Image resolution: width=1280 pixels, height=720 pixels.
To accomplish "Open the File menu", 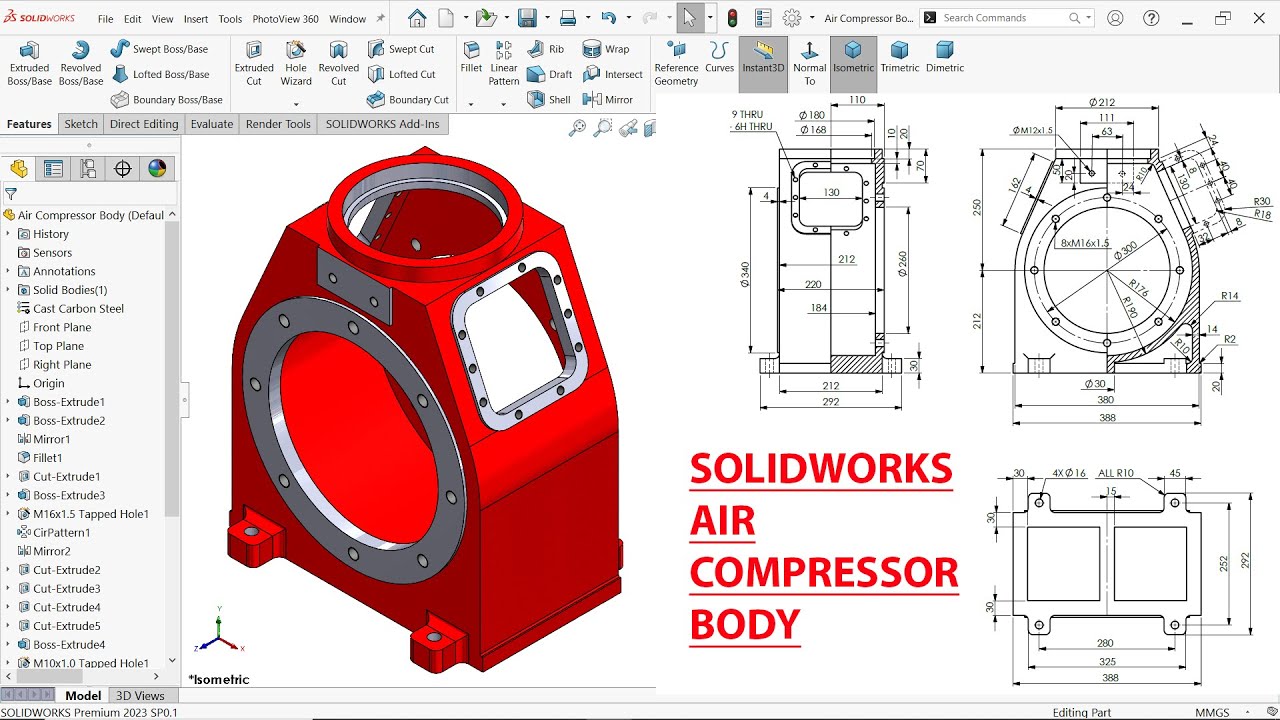I will [105, 19].
